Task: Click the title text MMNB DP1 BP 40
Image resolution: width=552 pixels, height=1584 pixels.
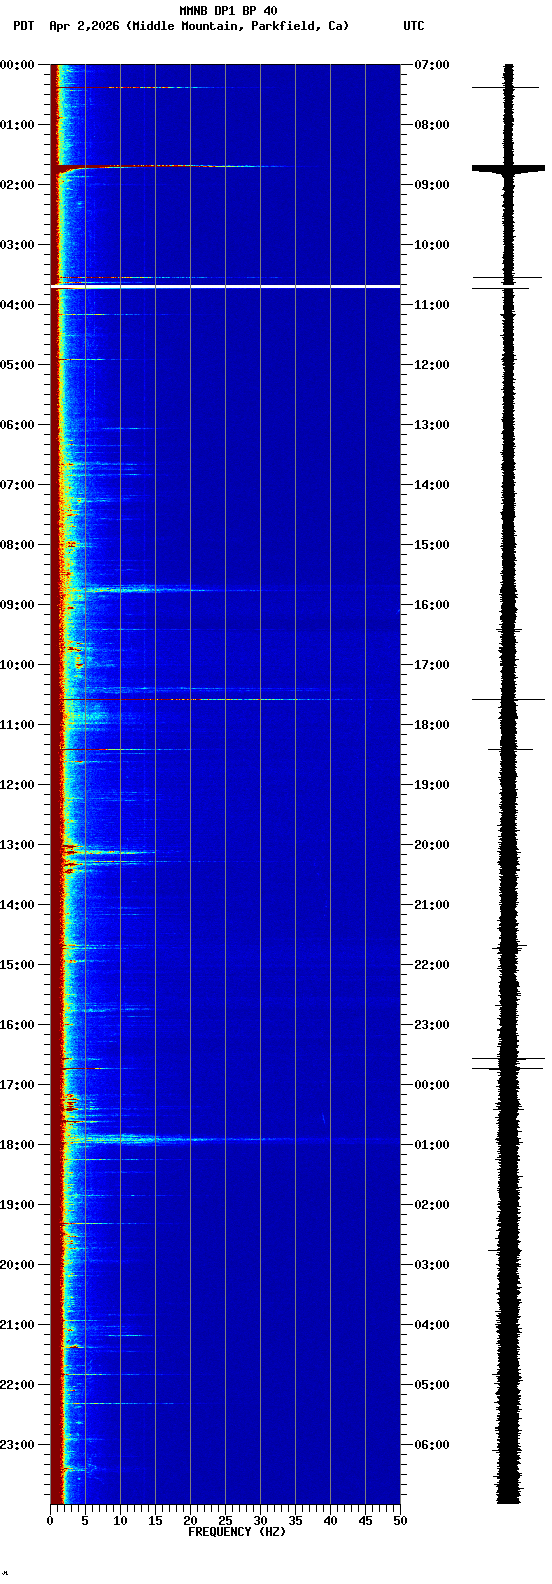Action: (228, 11)
